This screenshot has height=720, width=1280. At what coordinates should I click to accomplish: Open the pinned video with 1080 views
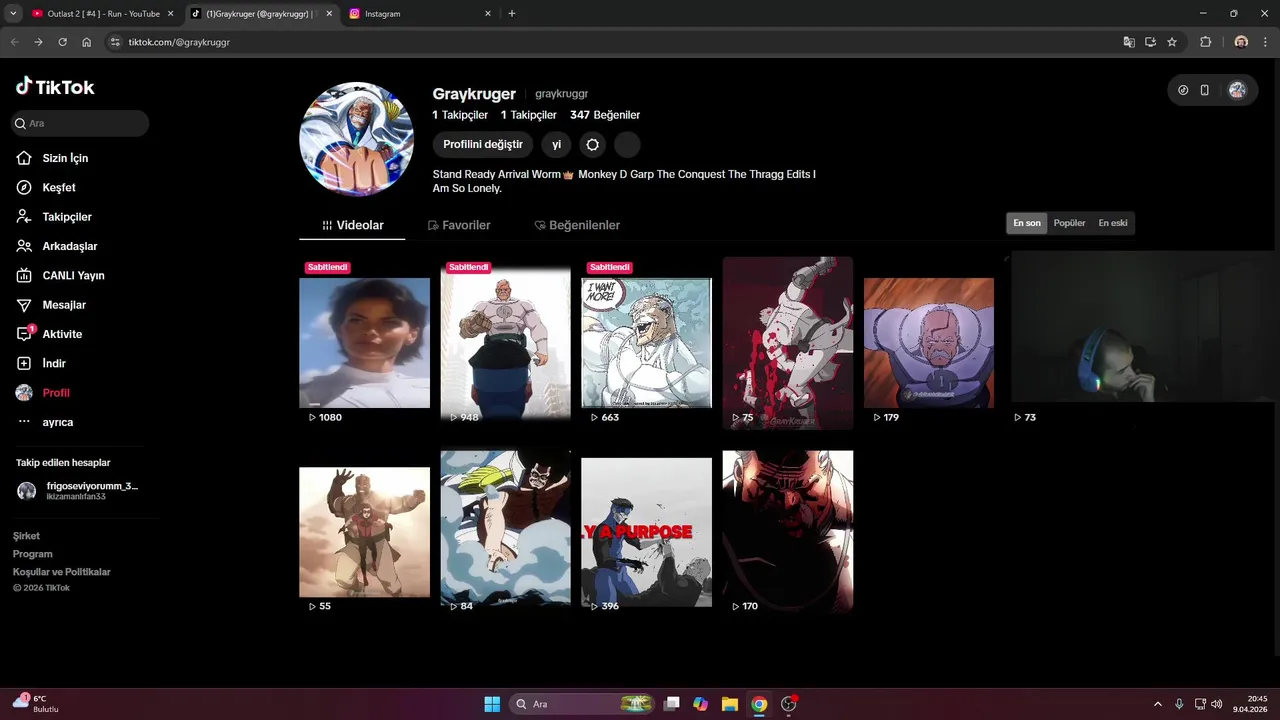pos(364,342)
